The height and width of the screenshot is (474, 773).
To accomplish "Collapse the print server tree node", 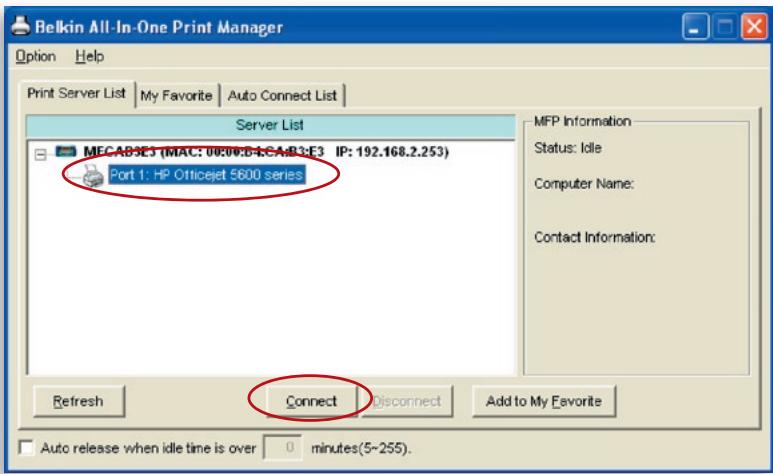I will click(40, 155).
